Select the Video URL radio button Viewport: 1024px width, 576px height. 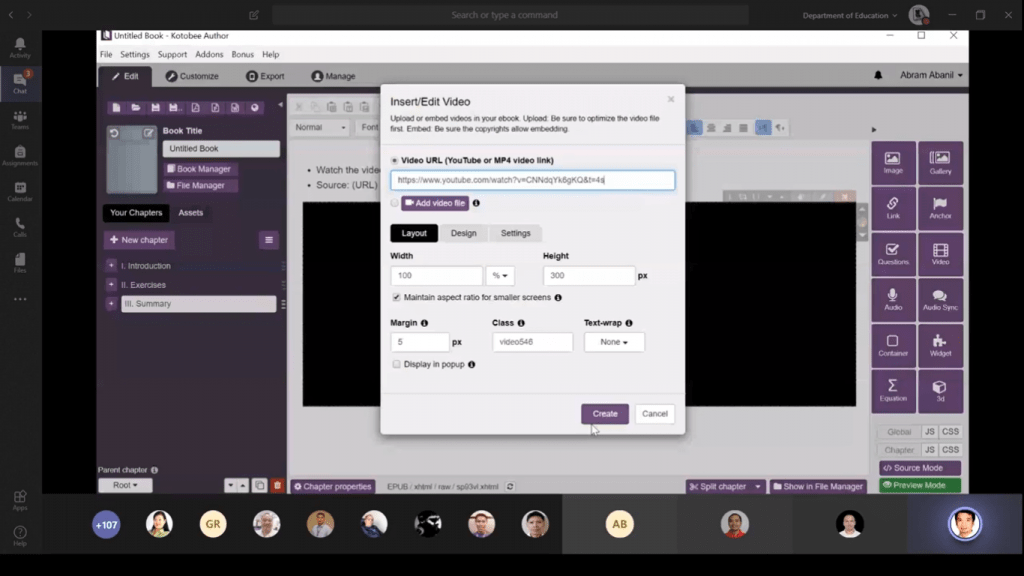tap(394, 161)
